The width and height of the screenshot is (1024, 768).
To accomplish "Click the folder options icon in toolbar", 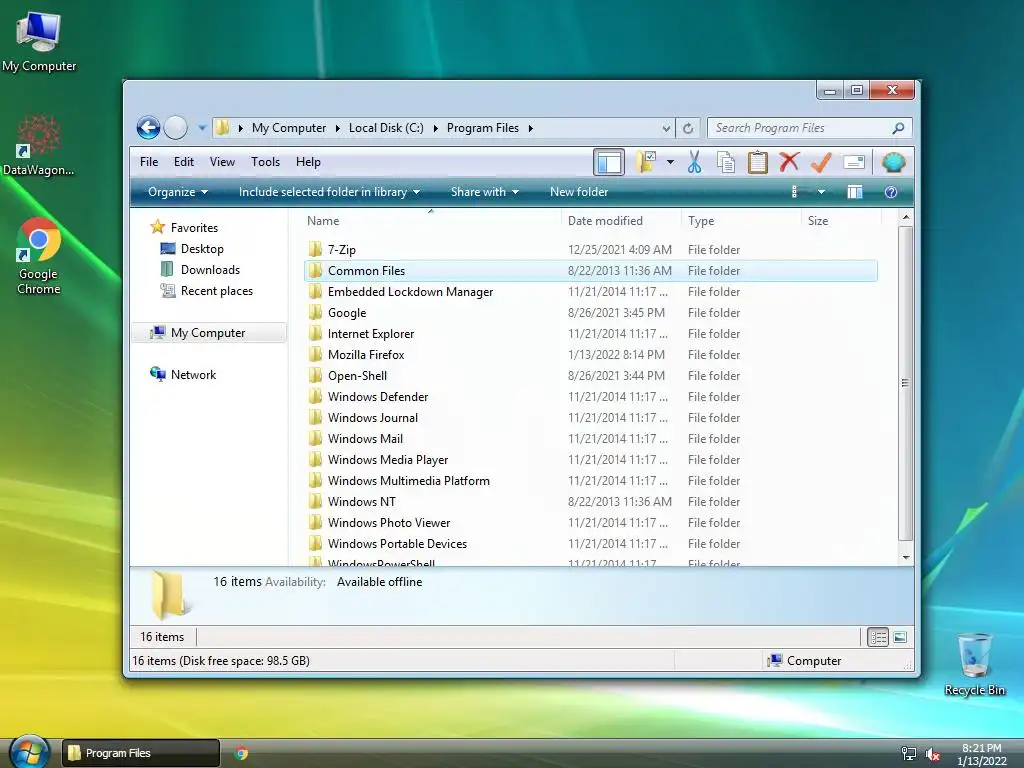I will pos(646,162).
